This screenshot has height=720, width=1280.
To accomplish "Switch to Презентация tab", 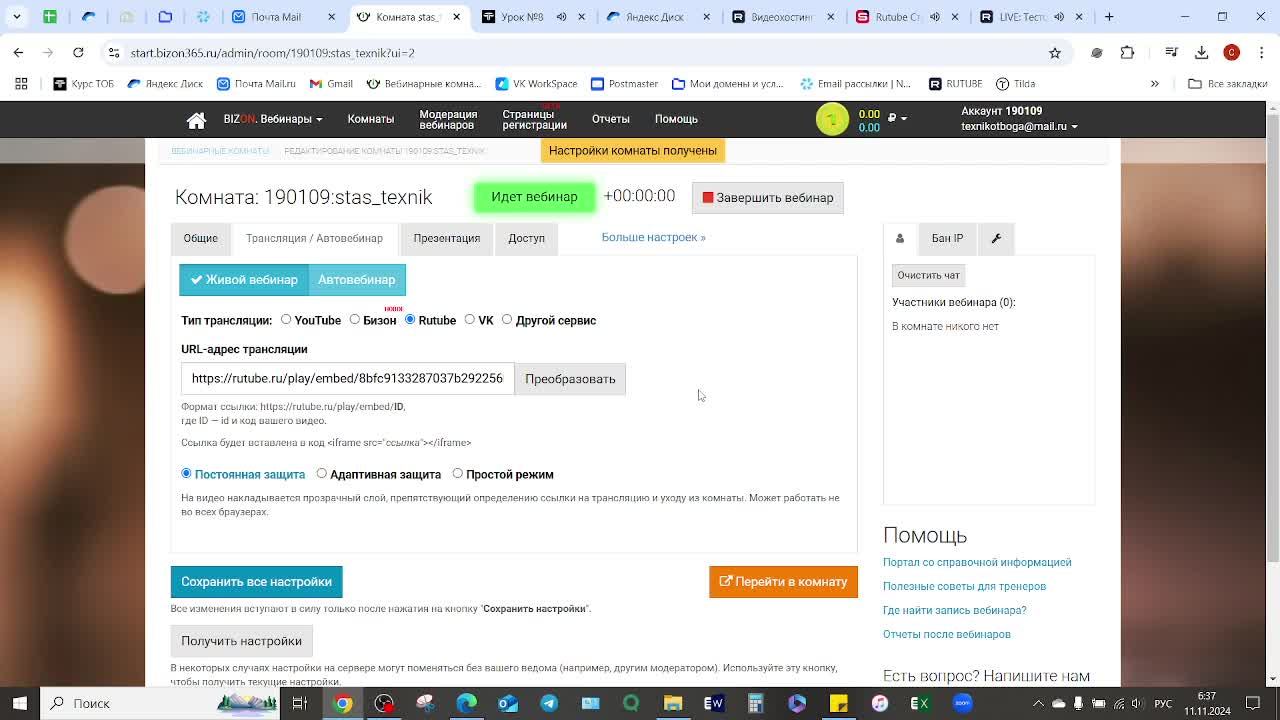I will (447, 238).
